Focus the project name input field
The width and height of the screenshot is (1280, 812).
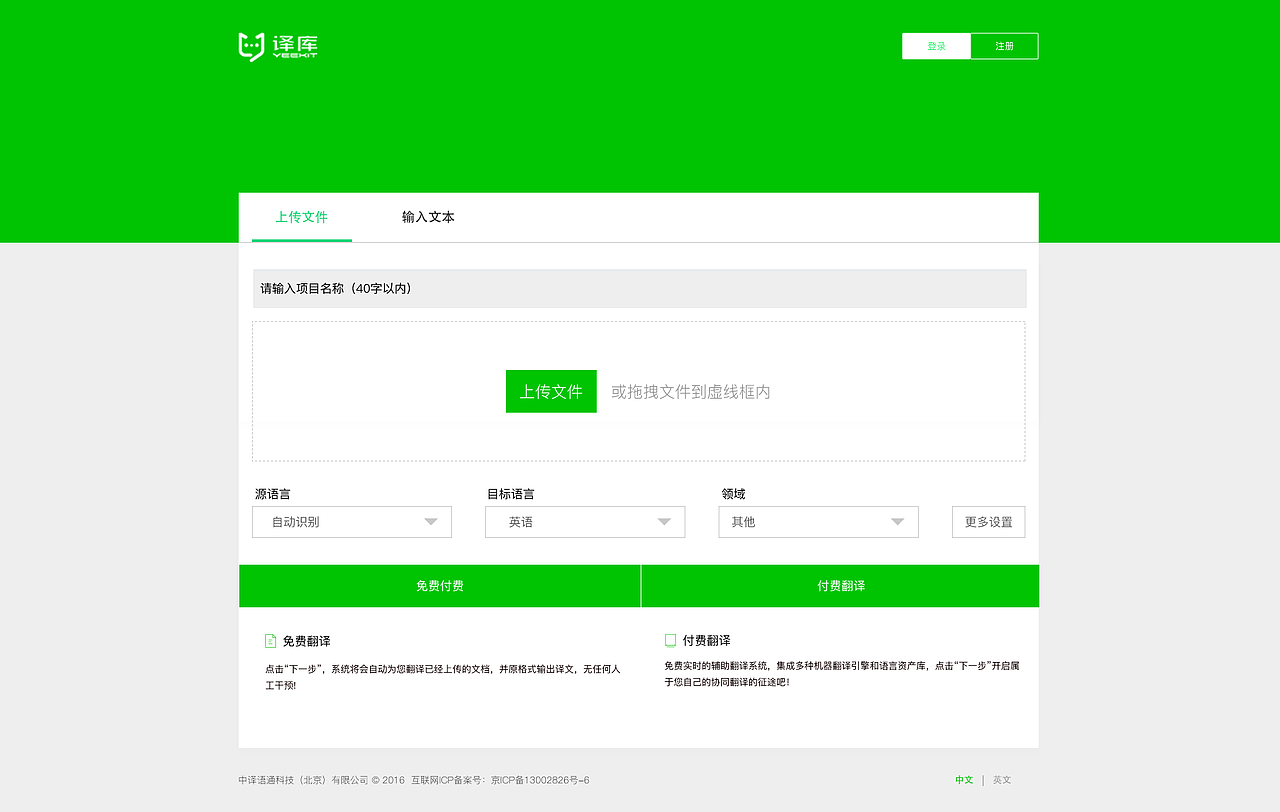(639, 288)
